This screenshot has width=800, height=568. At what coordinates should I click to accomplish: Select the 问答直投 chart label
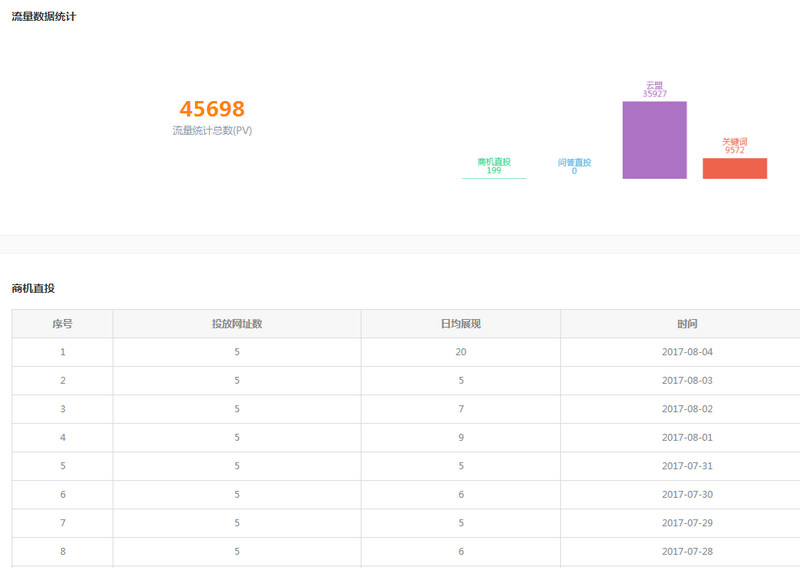coord(574,162)
